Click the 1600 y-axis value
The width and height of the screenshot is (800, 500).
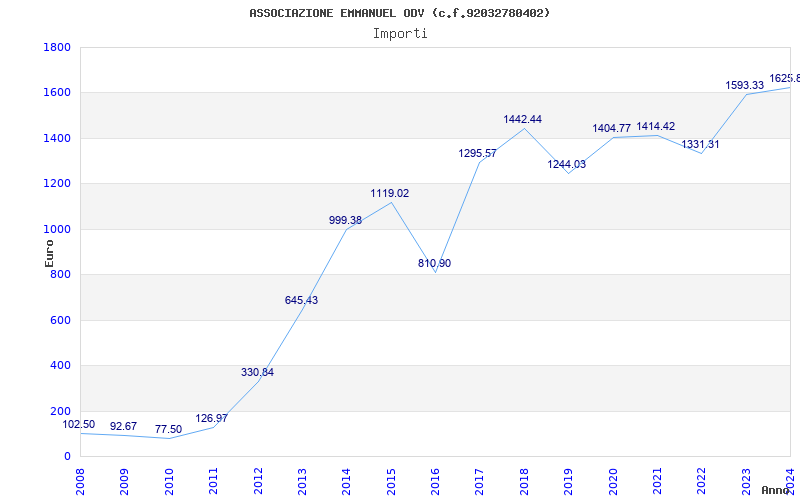pos(57,93)
